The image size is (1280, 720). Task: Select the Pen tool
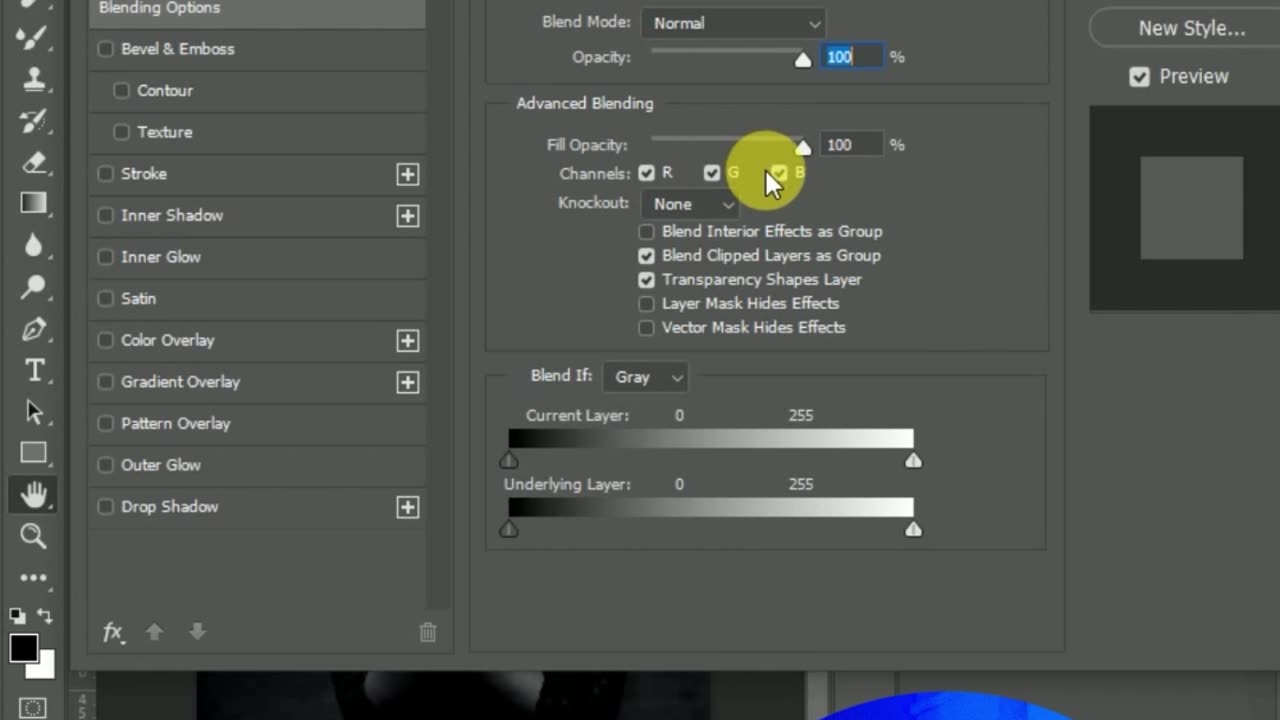click(33, 329)
